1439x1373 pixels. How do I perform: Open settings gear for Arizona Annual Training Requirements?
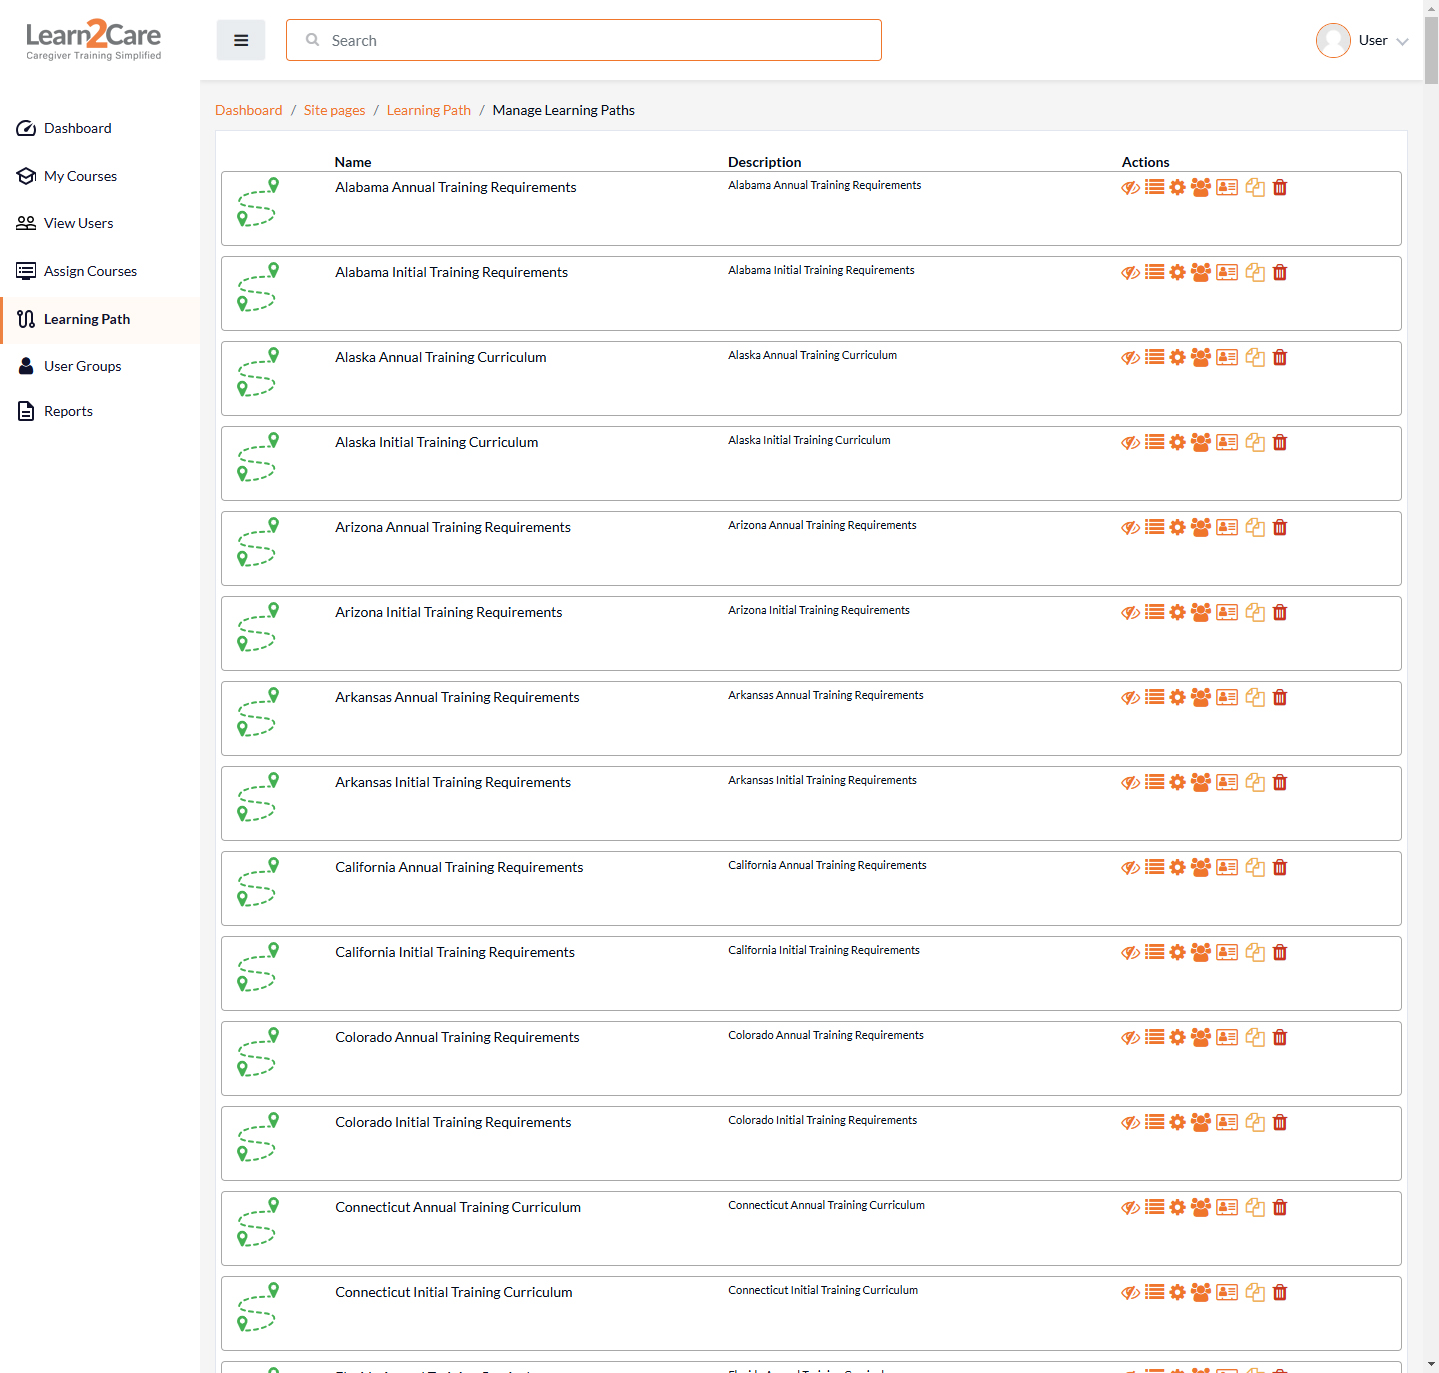(1178, 528)
